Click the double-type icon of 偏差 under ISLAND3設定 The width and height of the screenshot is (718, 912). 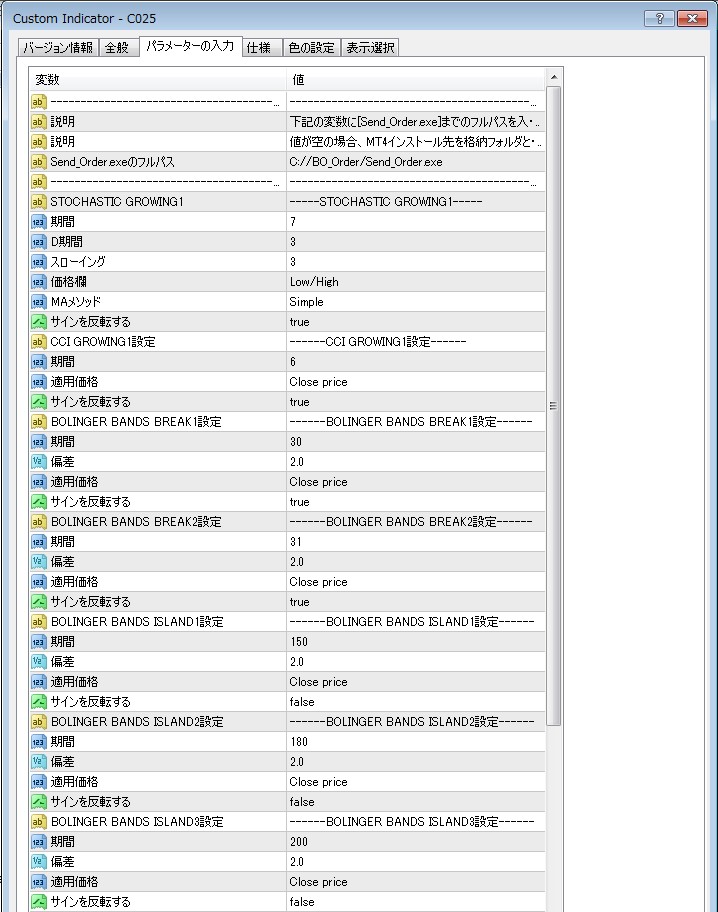(x=38, y=862)
